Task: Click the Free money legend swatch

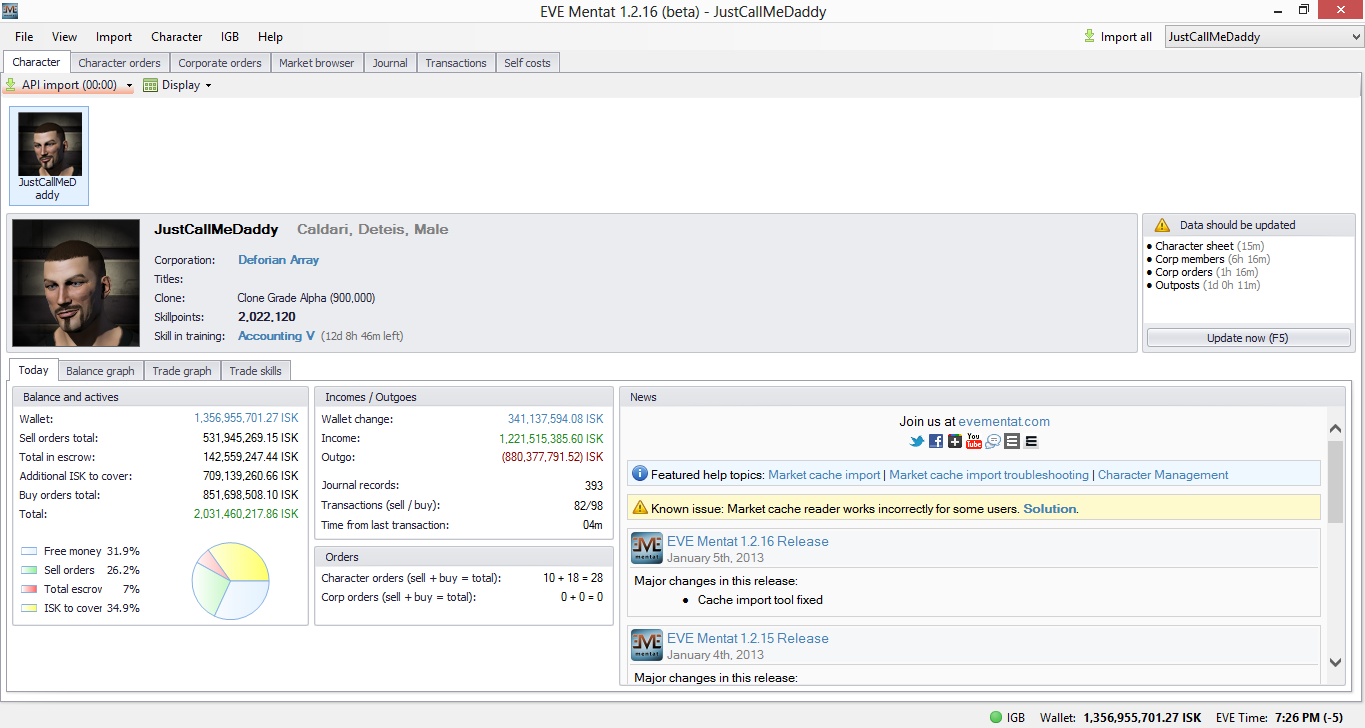Action: coord(28,551)
